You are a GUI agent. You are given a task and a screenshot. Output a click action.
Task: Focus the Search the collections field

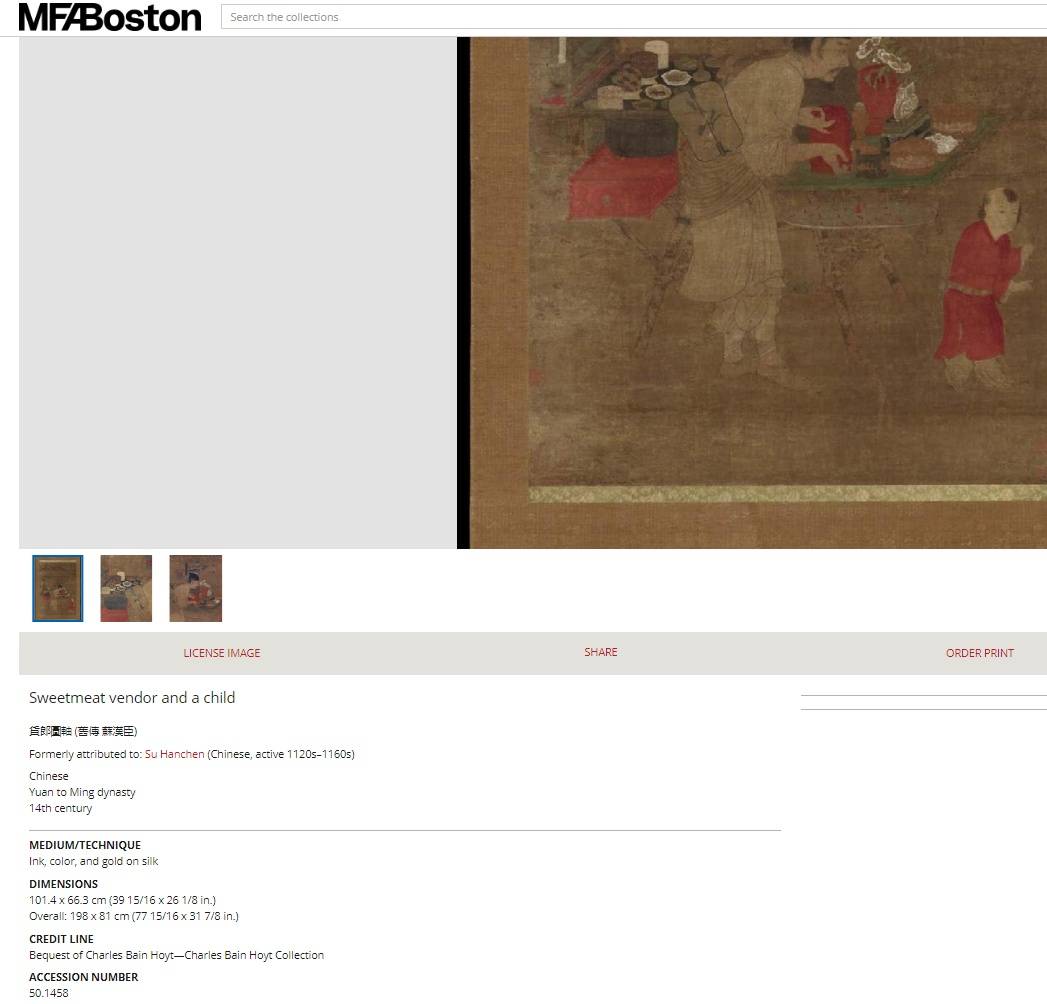point(630,17)
